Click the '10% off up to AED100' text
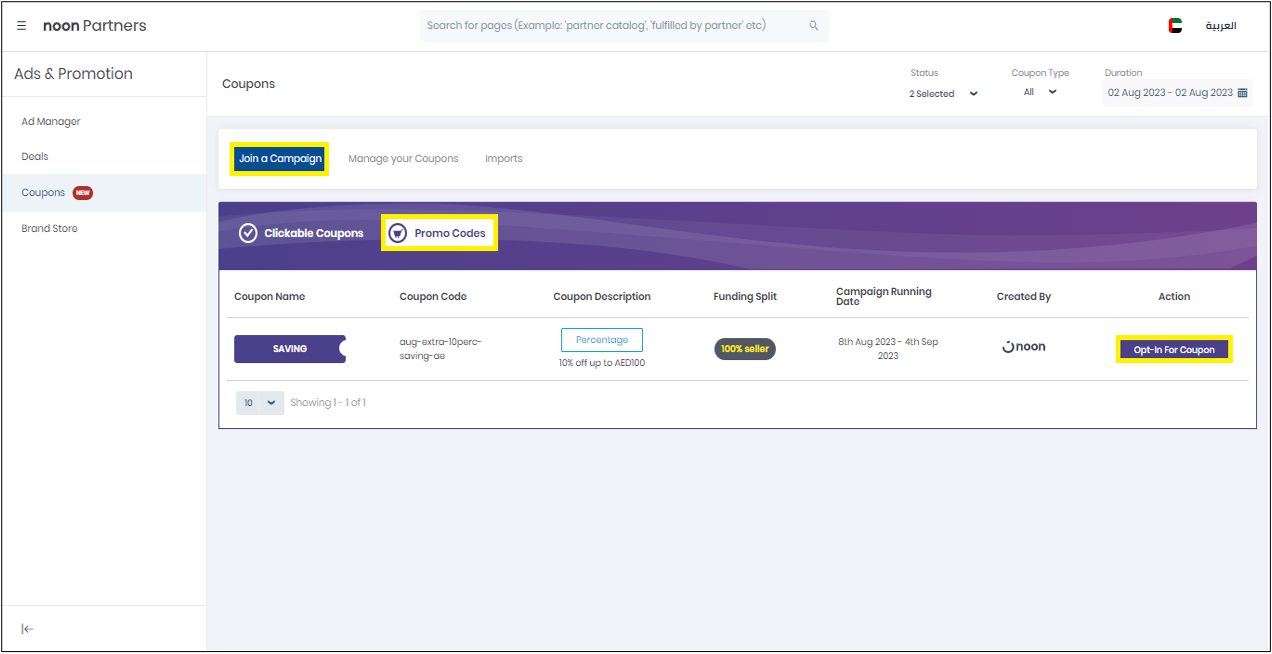1272x654 pixels. (602, 363)
